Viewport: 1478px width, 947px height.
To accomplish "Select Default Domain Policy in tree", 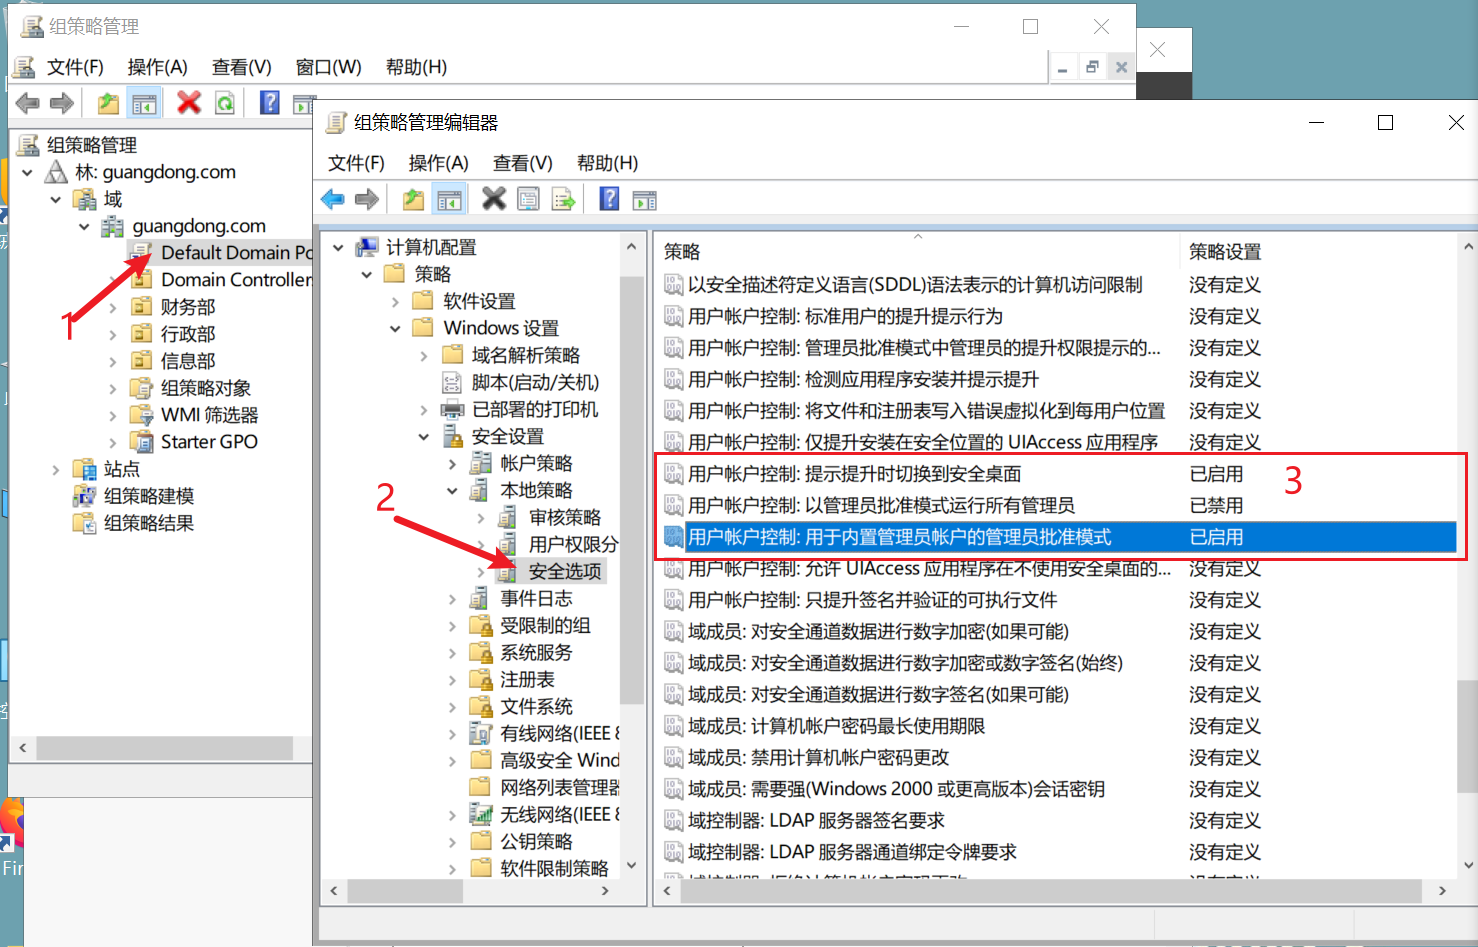I will pyautogui.click(x=236, y=252).
